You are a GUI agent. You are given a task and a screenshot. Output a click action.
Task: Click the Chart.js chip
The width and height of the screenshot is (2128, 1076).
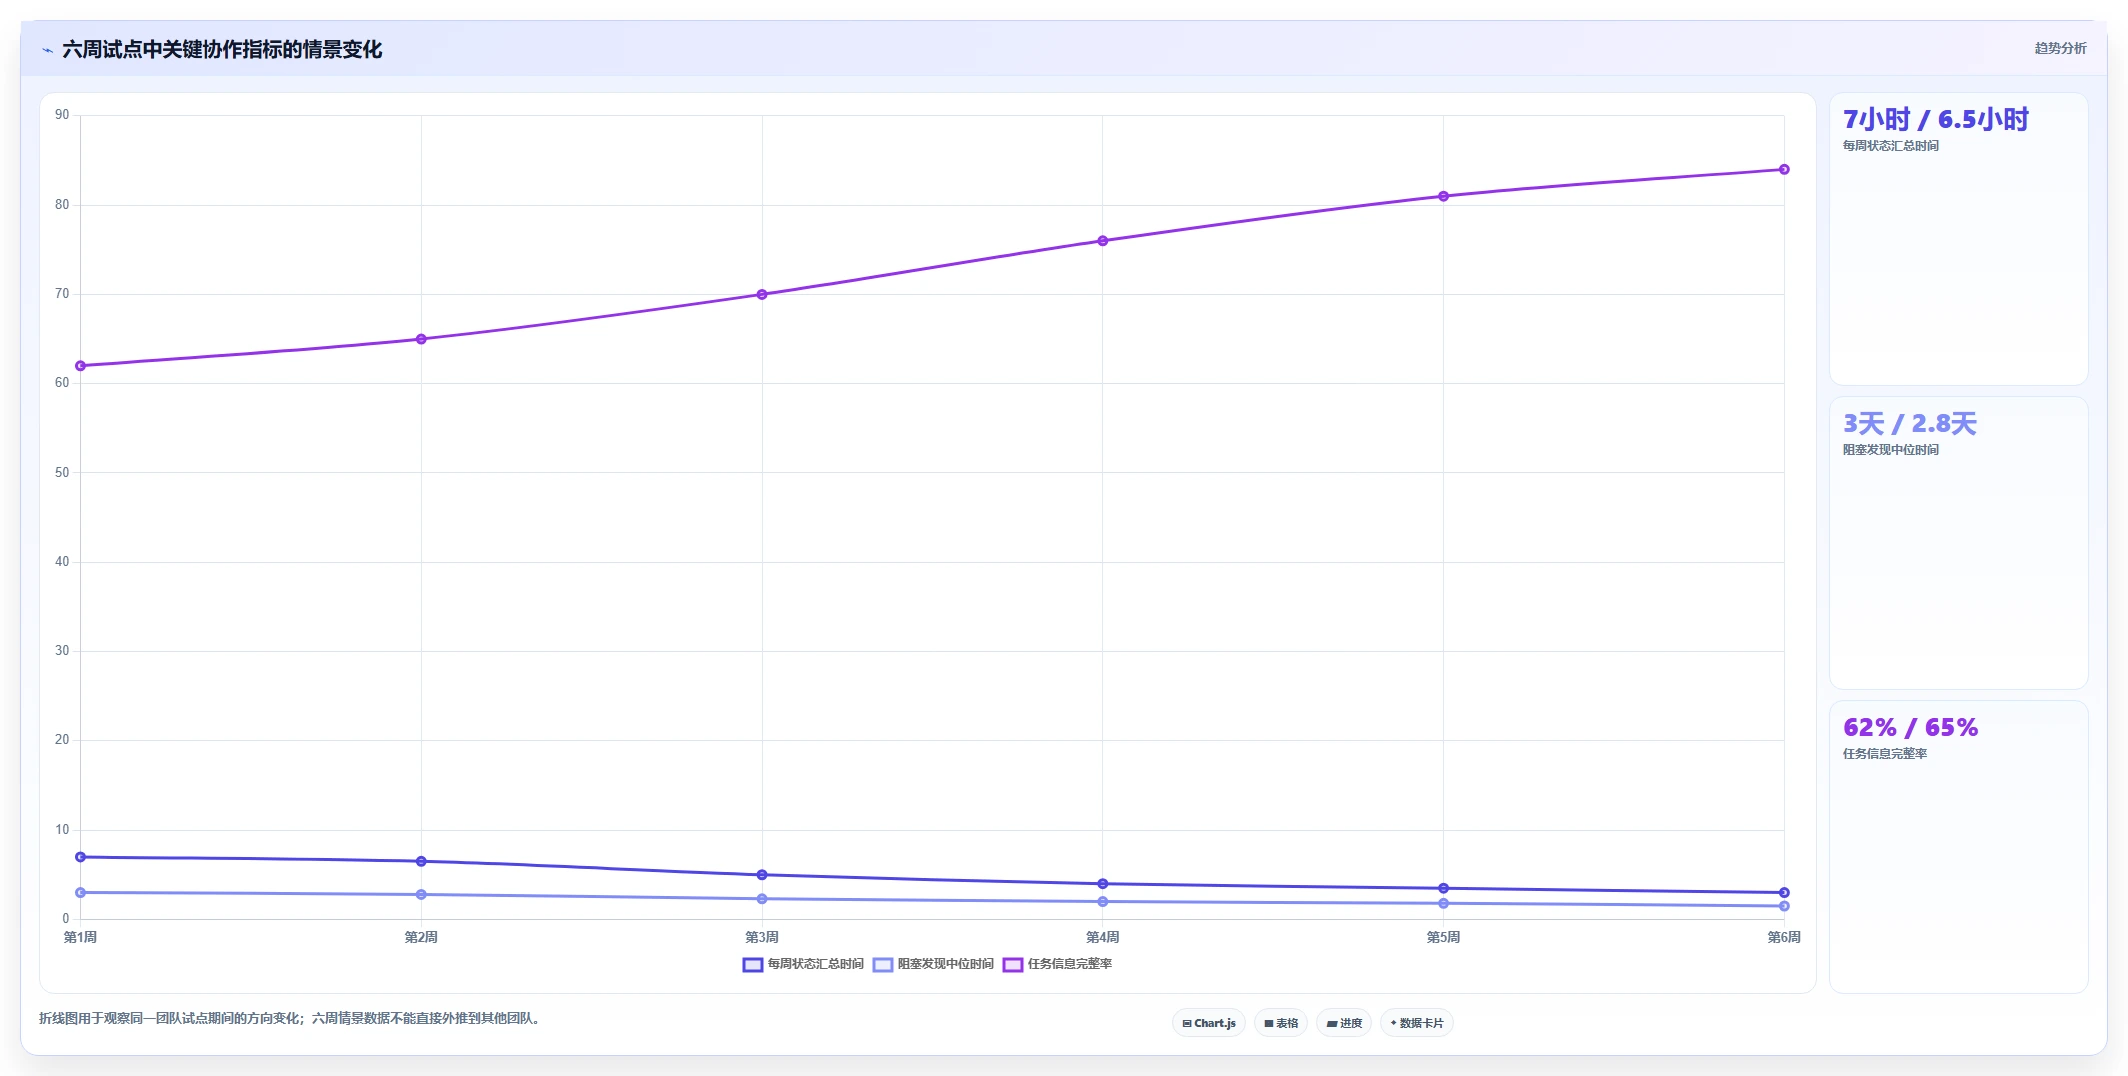(x=1208, y=1023)
